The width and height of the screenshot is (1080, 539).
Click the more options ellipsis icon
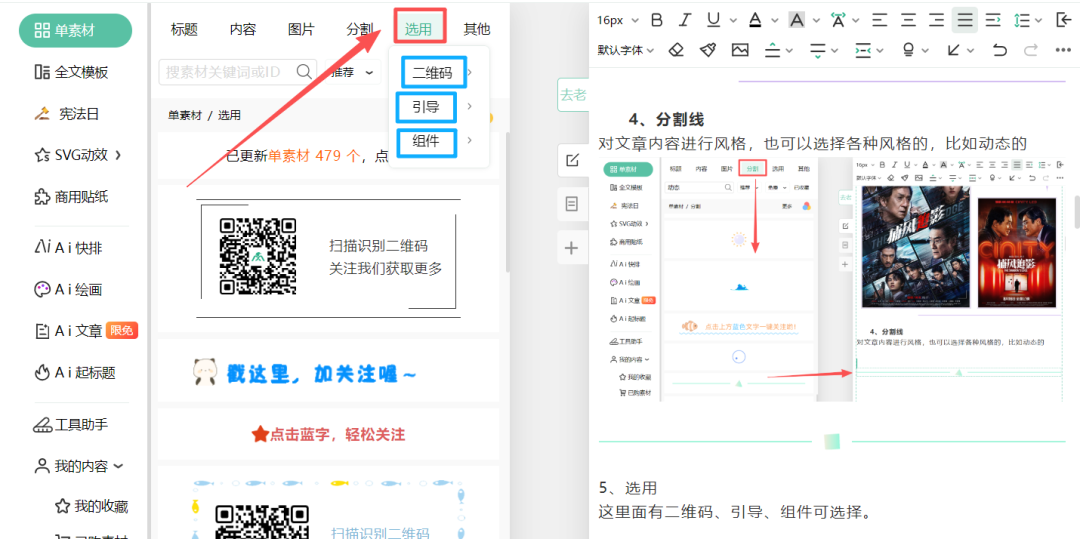[x=1063, y=50]
